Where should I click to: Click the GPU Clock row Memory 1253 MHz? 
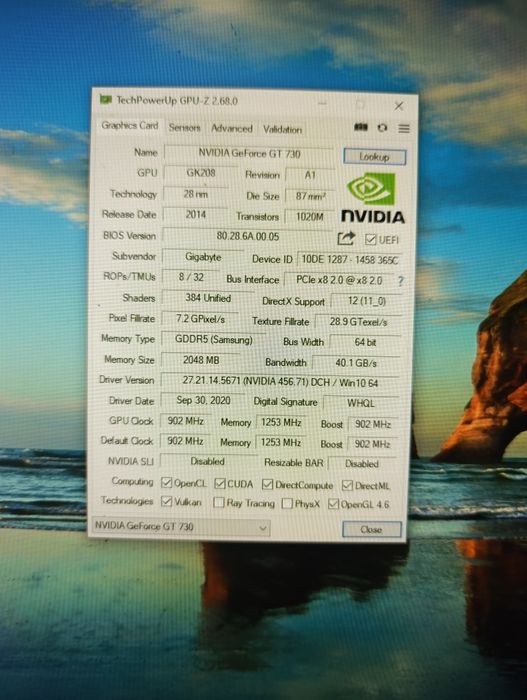(x=281, y=422)
